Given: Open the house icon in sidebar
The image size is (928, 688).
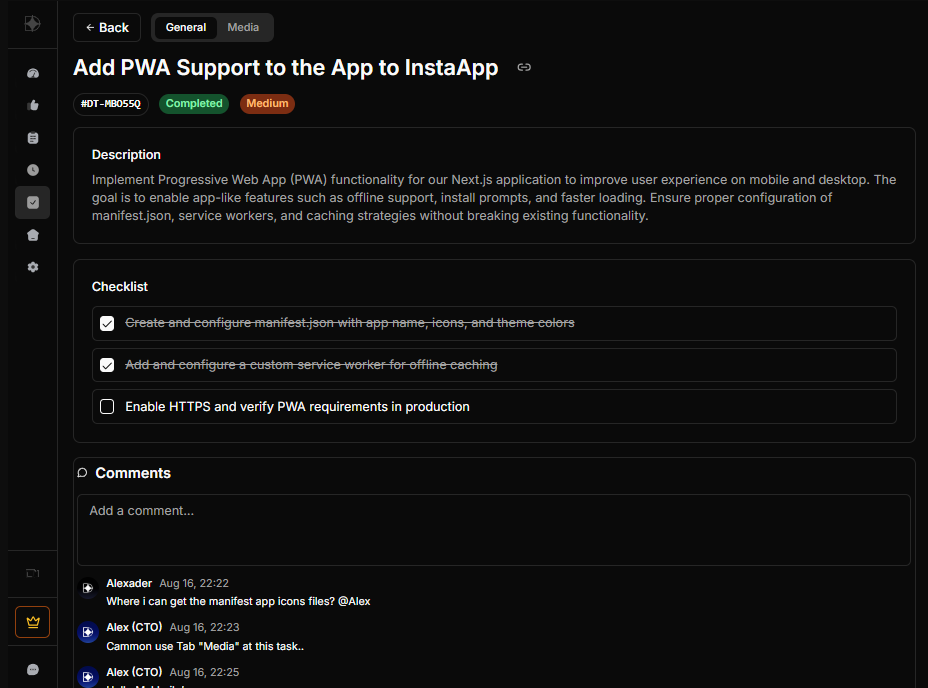Looking at the screenshot, I should [33, 235].
